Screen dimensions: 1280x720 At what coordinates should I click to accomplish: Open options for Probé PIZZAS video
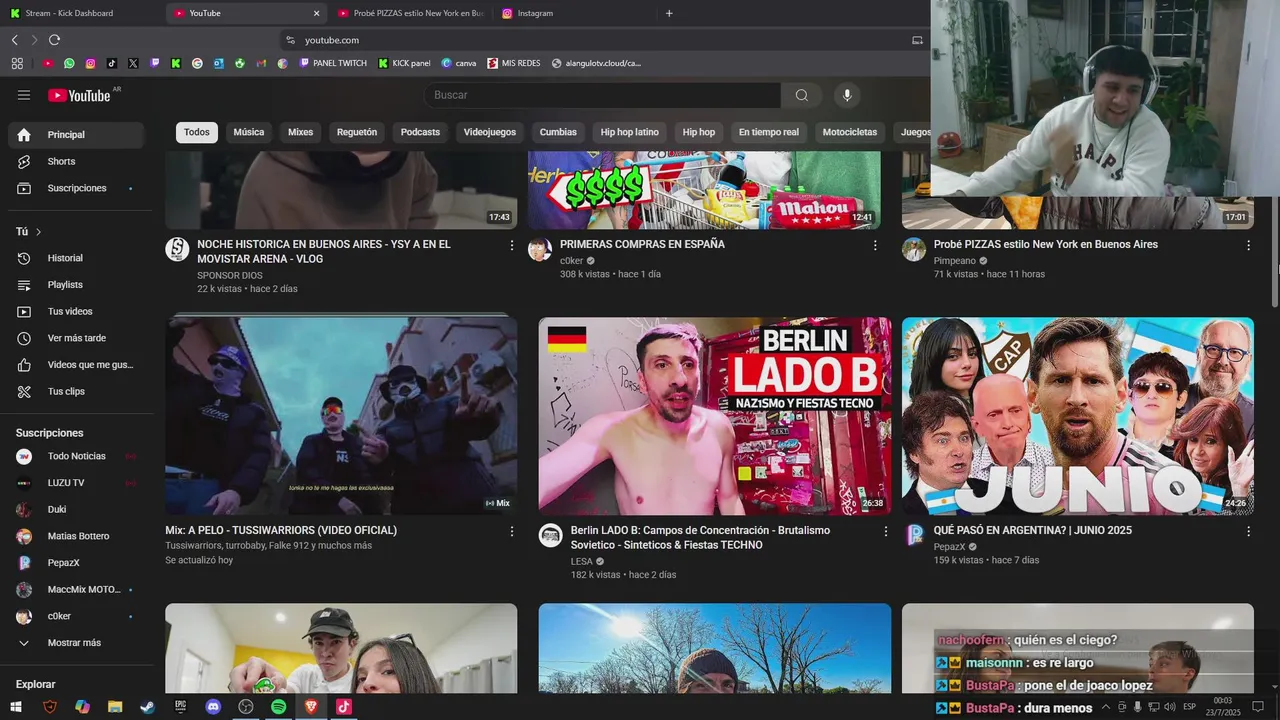(1248, 245)
